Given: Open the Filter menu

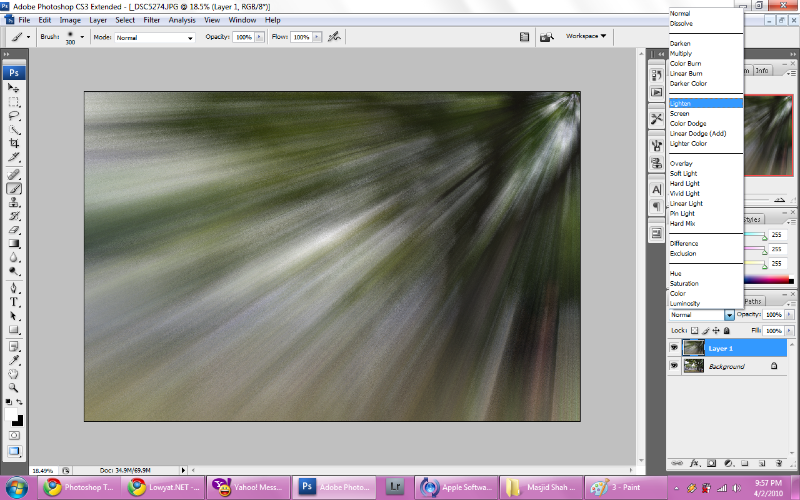Looking at the screenshot, I should click(x=151, y=20).
